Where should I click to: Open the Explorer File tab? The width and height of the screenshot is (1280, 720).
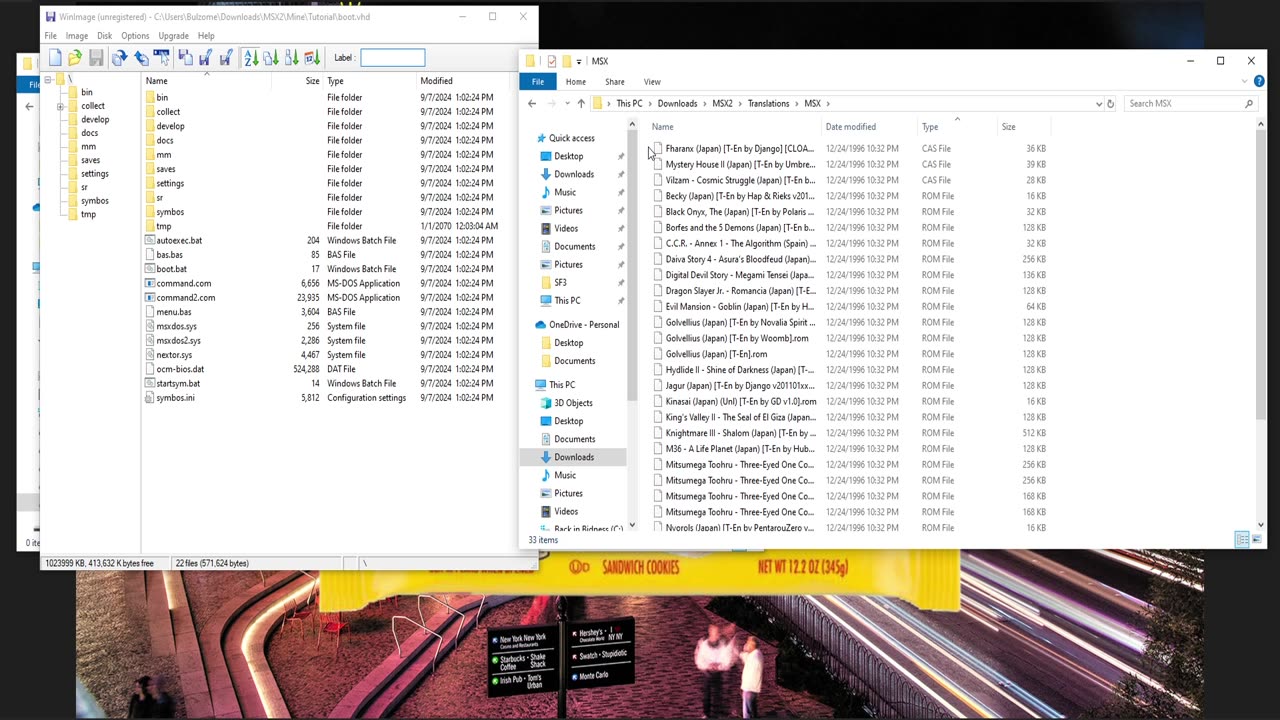coord(538,82)
